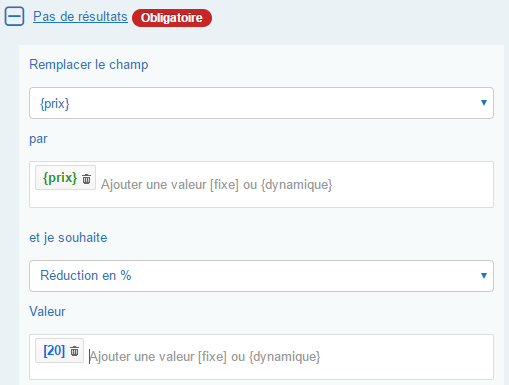Click the Remplacer le champ label
The height and width of the screenshot is (385, 509).
(89, 64)
